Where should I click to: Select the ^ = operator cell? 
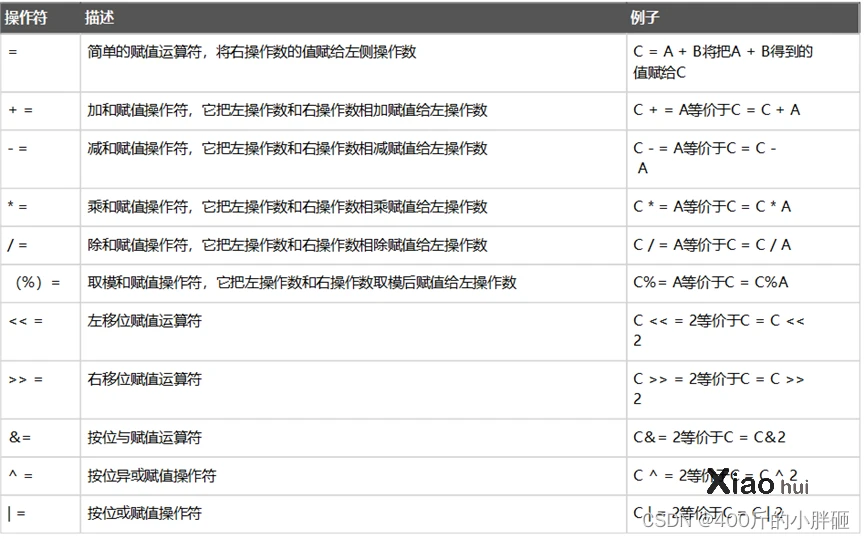(x=18, y=475)
